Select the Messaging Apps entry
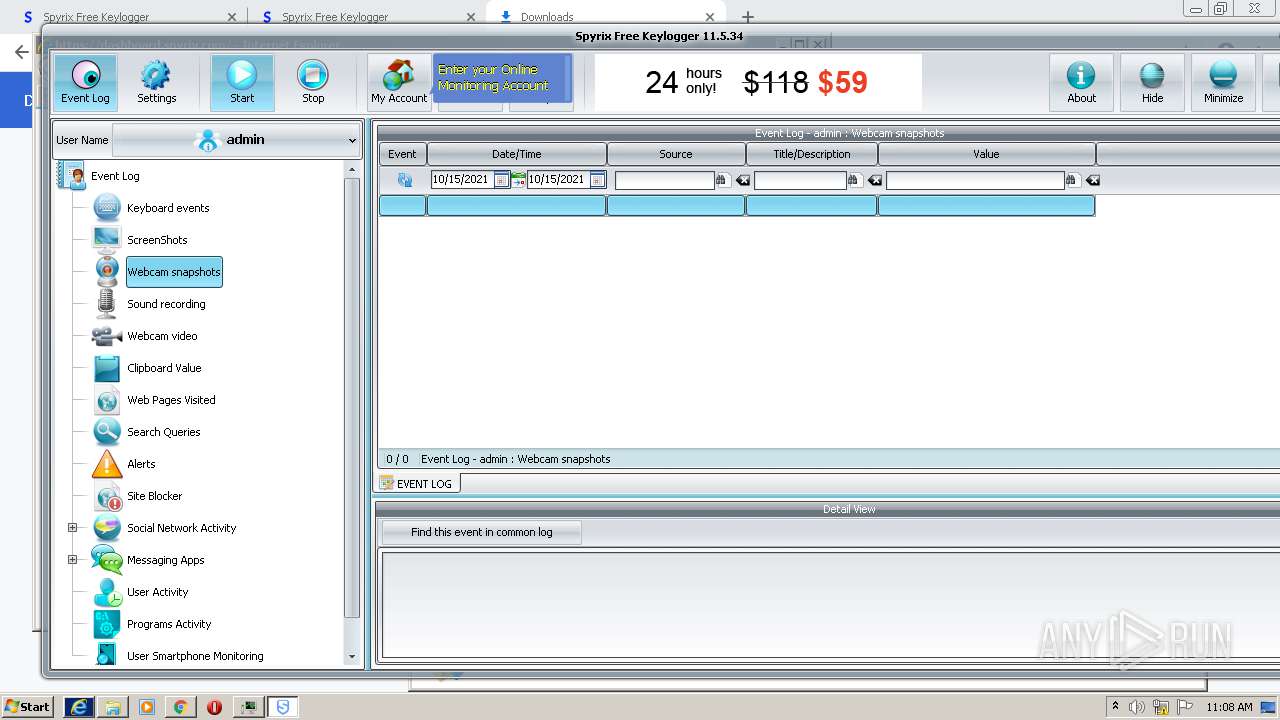1280x720 pixels. click(x=165, y=560)
